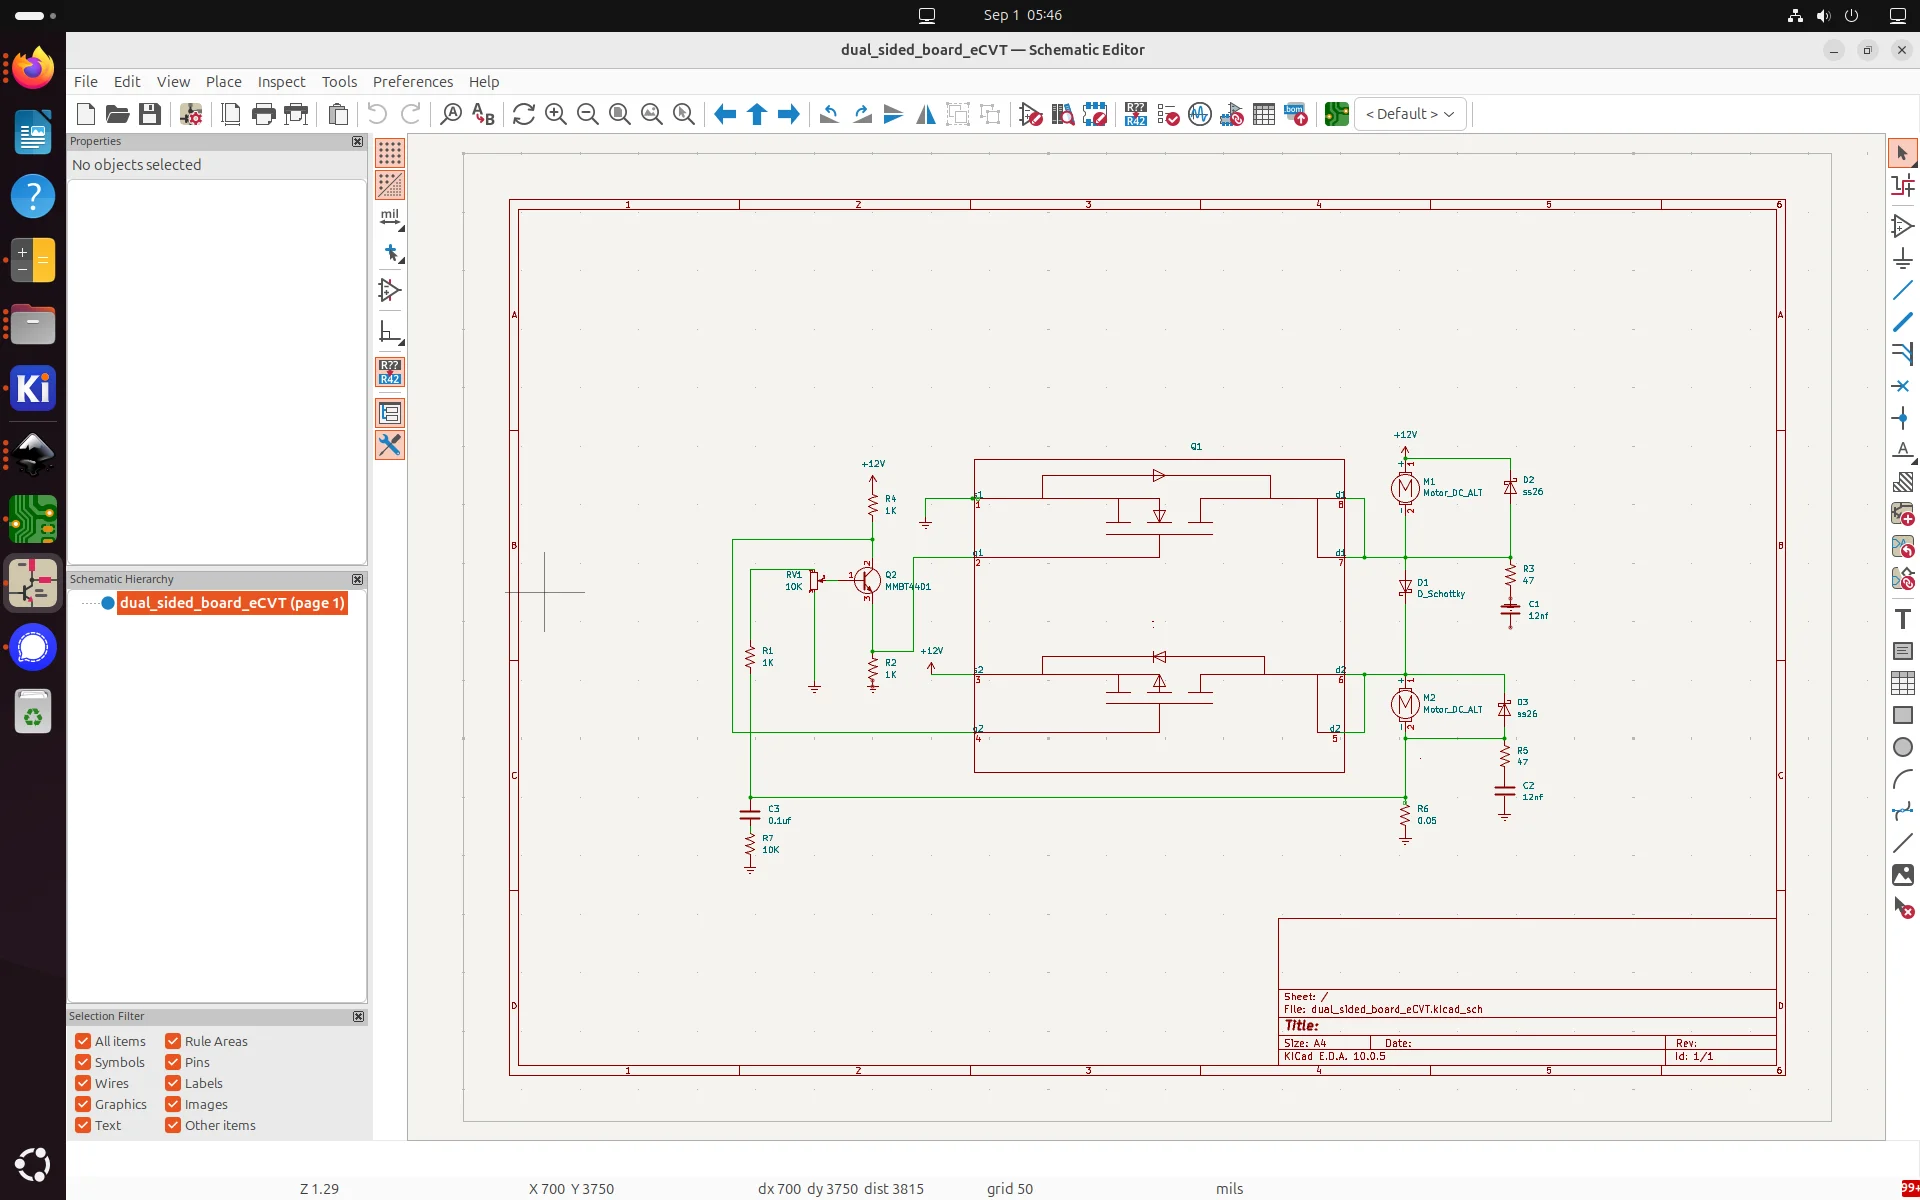1920x1200 pixels.
Task: Click Zoom to Fit Page icon
Action: click(x=620, y=114)
